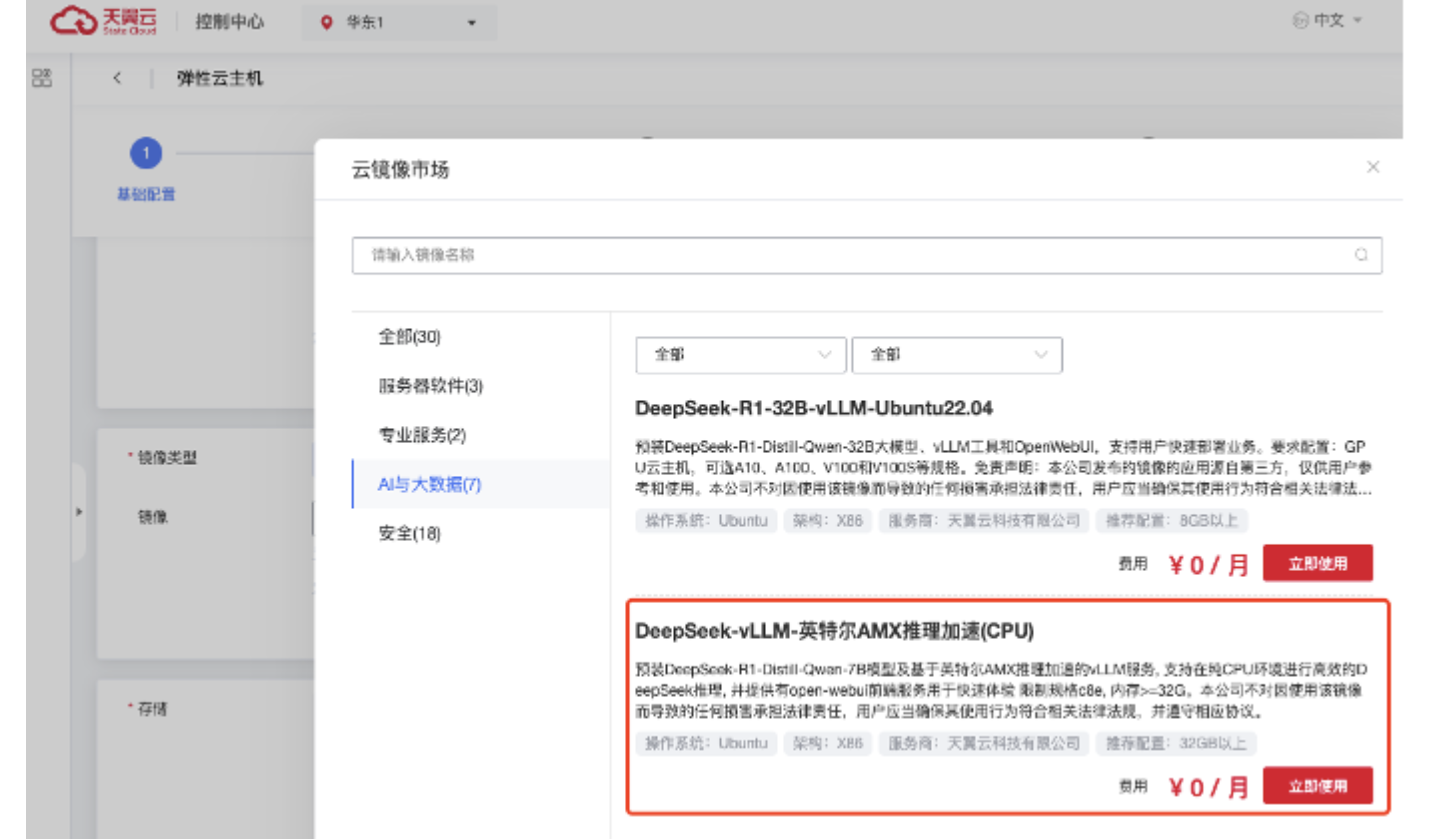Click the back arrow beside 弹性云主机

[117, 79]
